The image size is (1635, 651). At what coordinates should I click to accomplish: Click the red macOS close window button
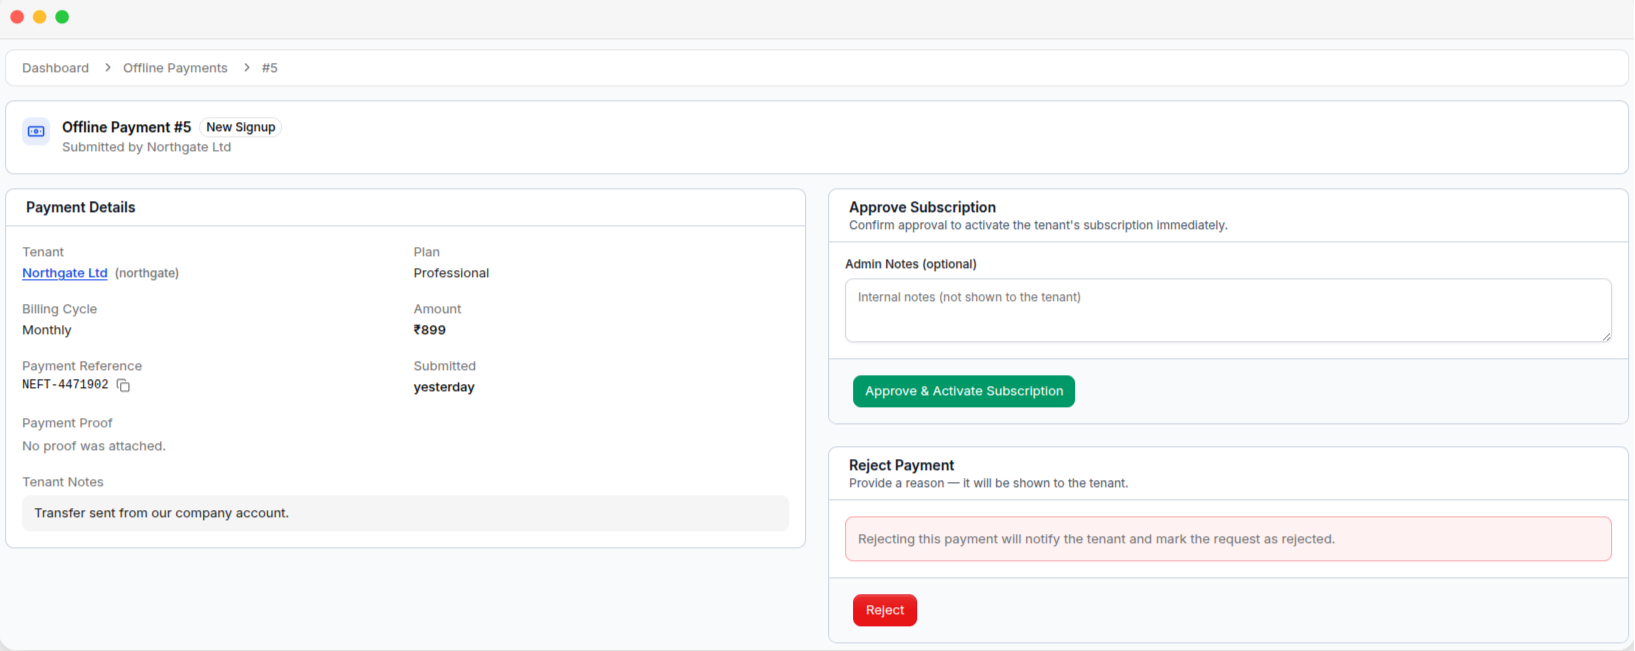coord(17,17)
